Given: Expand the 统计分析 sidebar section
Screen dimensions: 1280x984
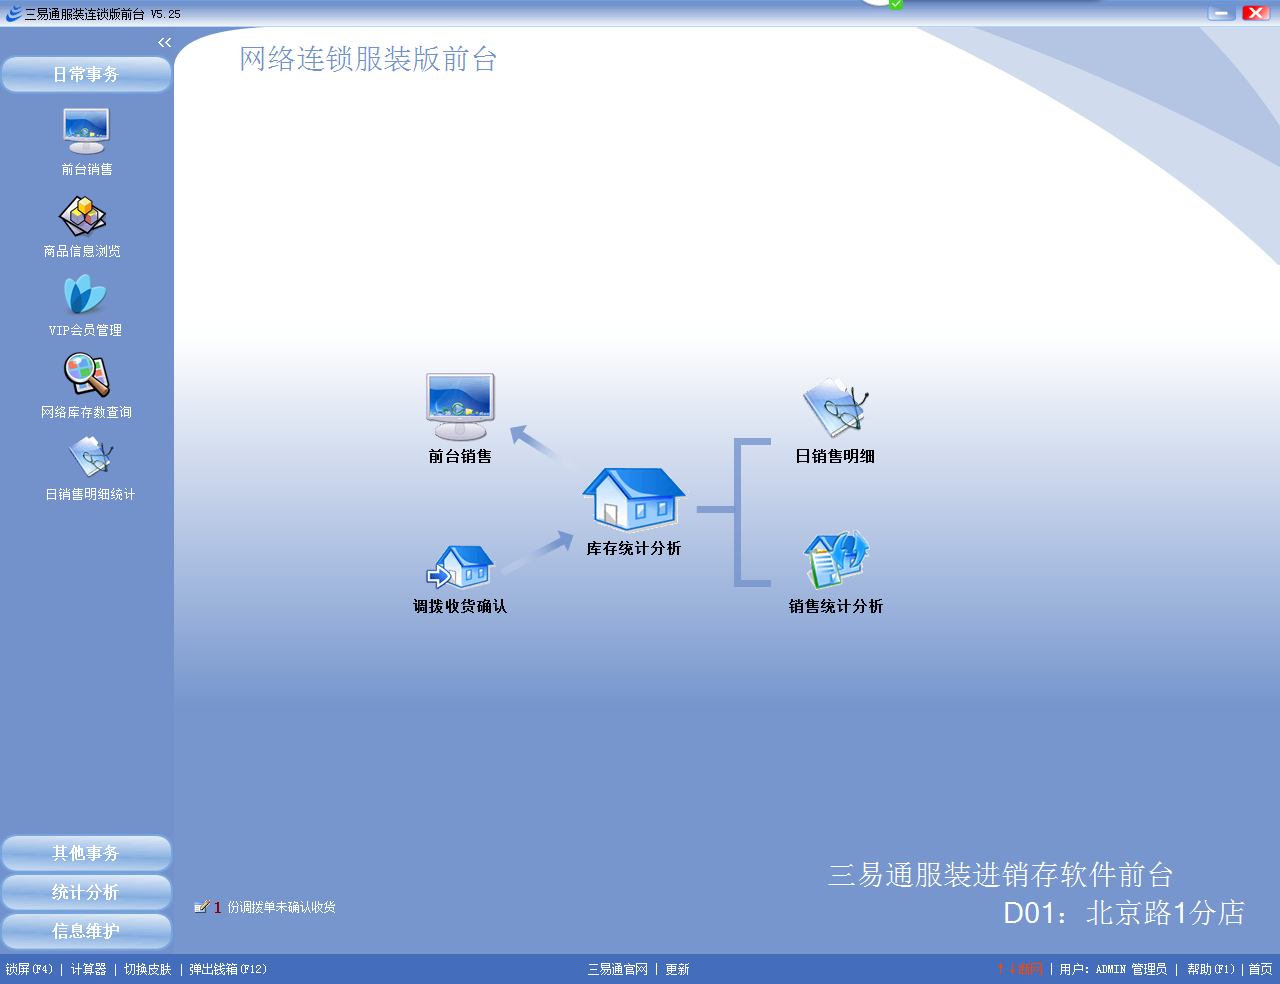Looking at the screenshot, I should (x=86, y=892).
